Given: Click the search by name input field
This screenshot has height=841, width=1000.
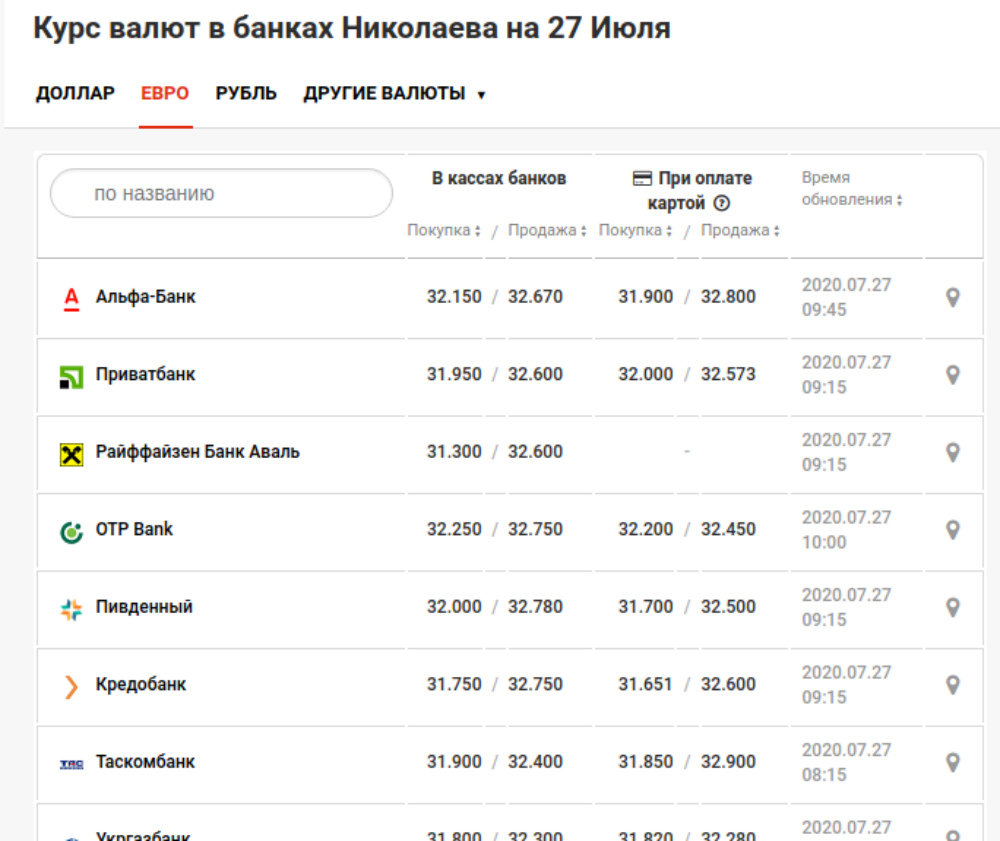Looking at the screenshot, I should click(x=221, y=193).
